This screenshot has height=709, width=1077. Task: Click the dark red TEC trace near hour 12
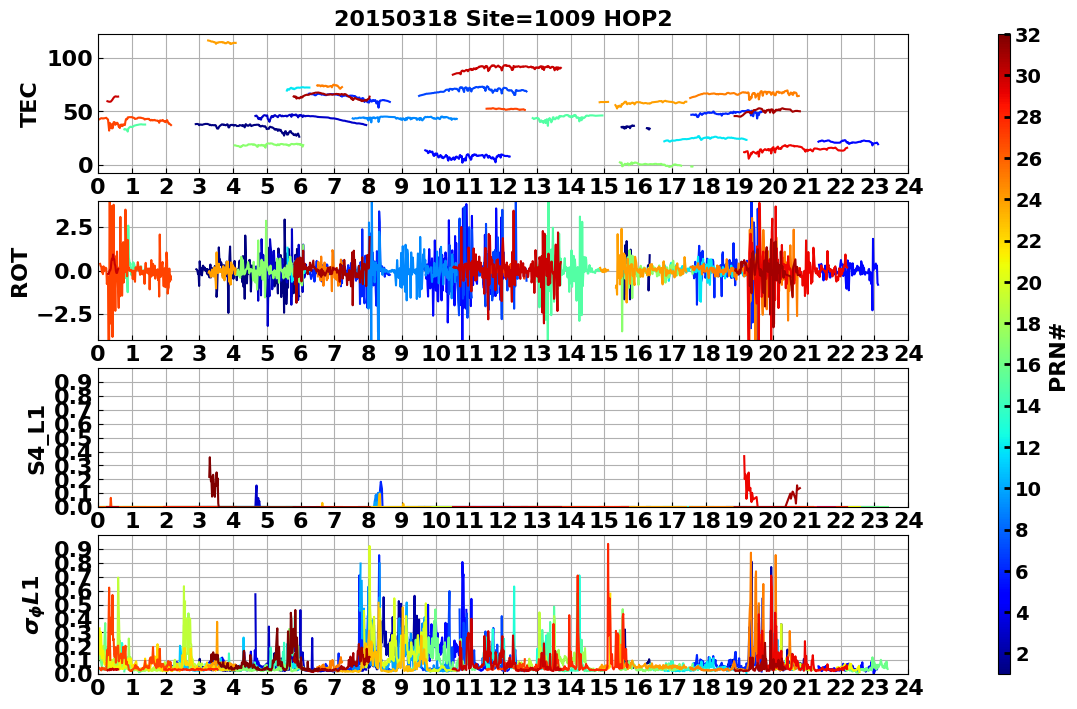point(506,68)
